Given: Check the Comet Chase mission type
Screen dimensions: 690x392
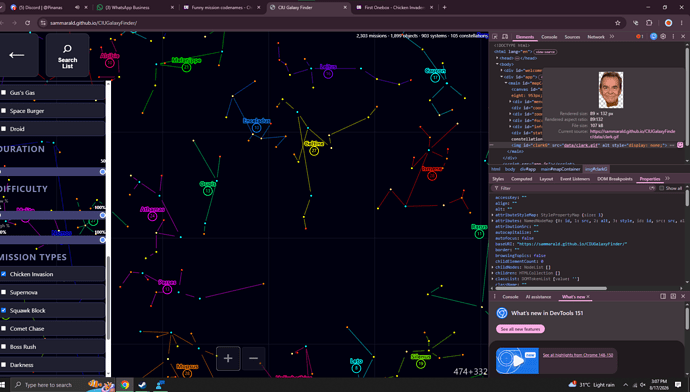Looking at the screenshot, I should pos(4,329).
